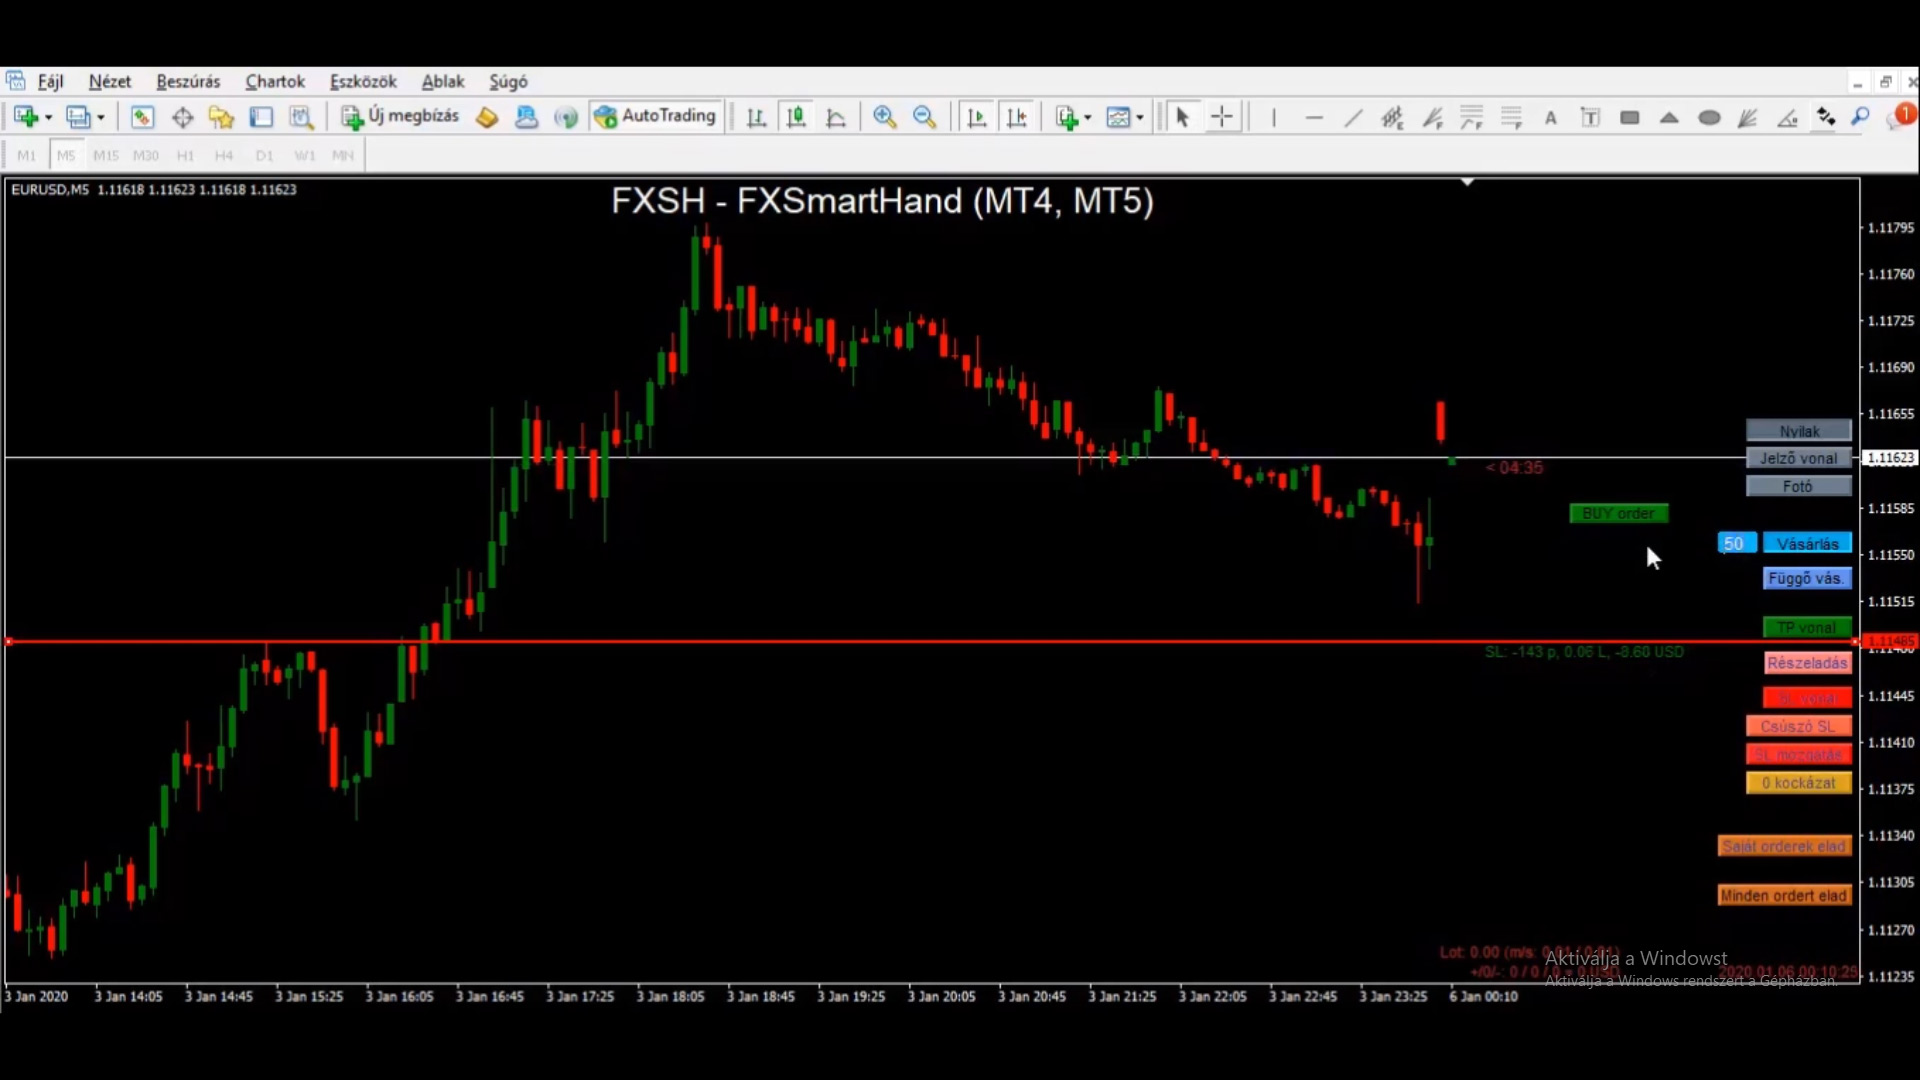Switch to M1 timeframe
The image size is (1920, 1080).
[x=27, y=155]
